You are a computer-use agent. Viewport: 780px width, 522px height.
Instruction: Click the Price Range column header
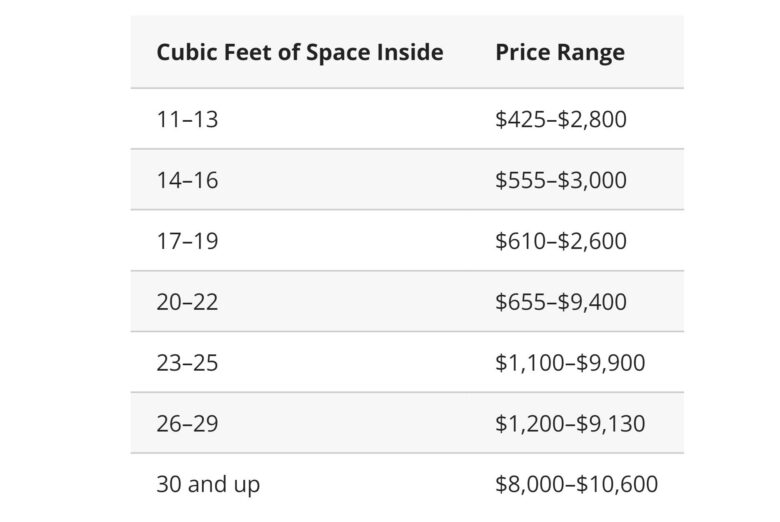pyautogui.click(x=559, y=52)
